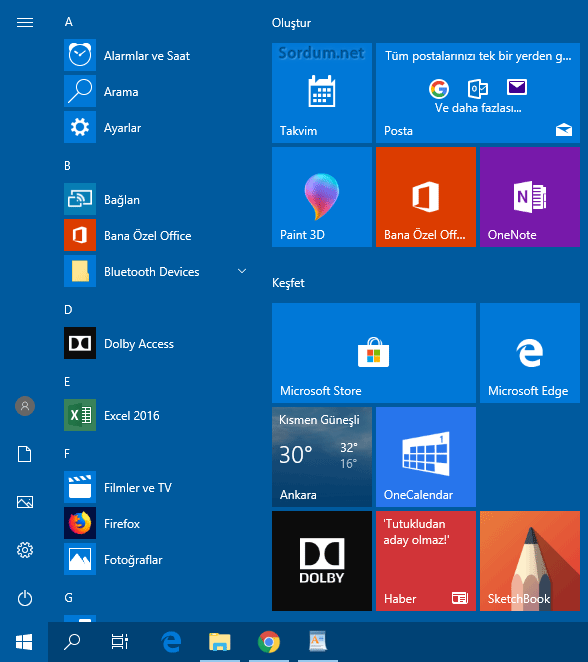Launch Dolby Access from the app list
The width and height of the screenshot is (588, 662).
[x=80, y=343]
